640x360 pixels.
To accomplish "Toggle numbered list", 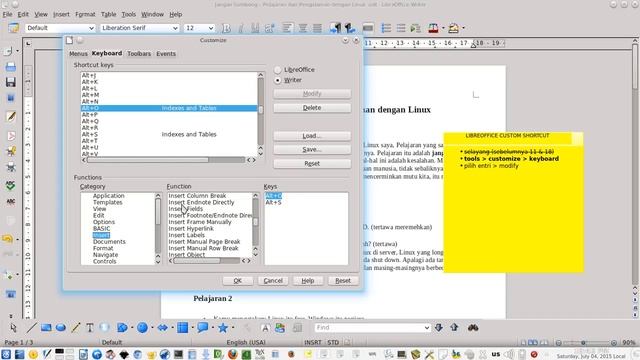I will coord(386,28).
